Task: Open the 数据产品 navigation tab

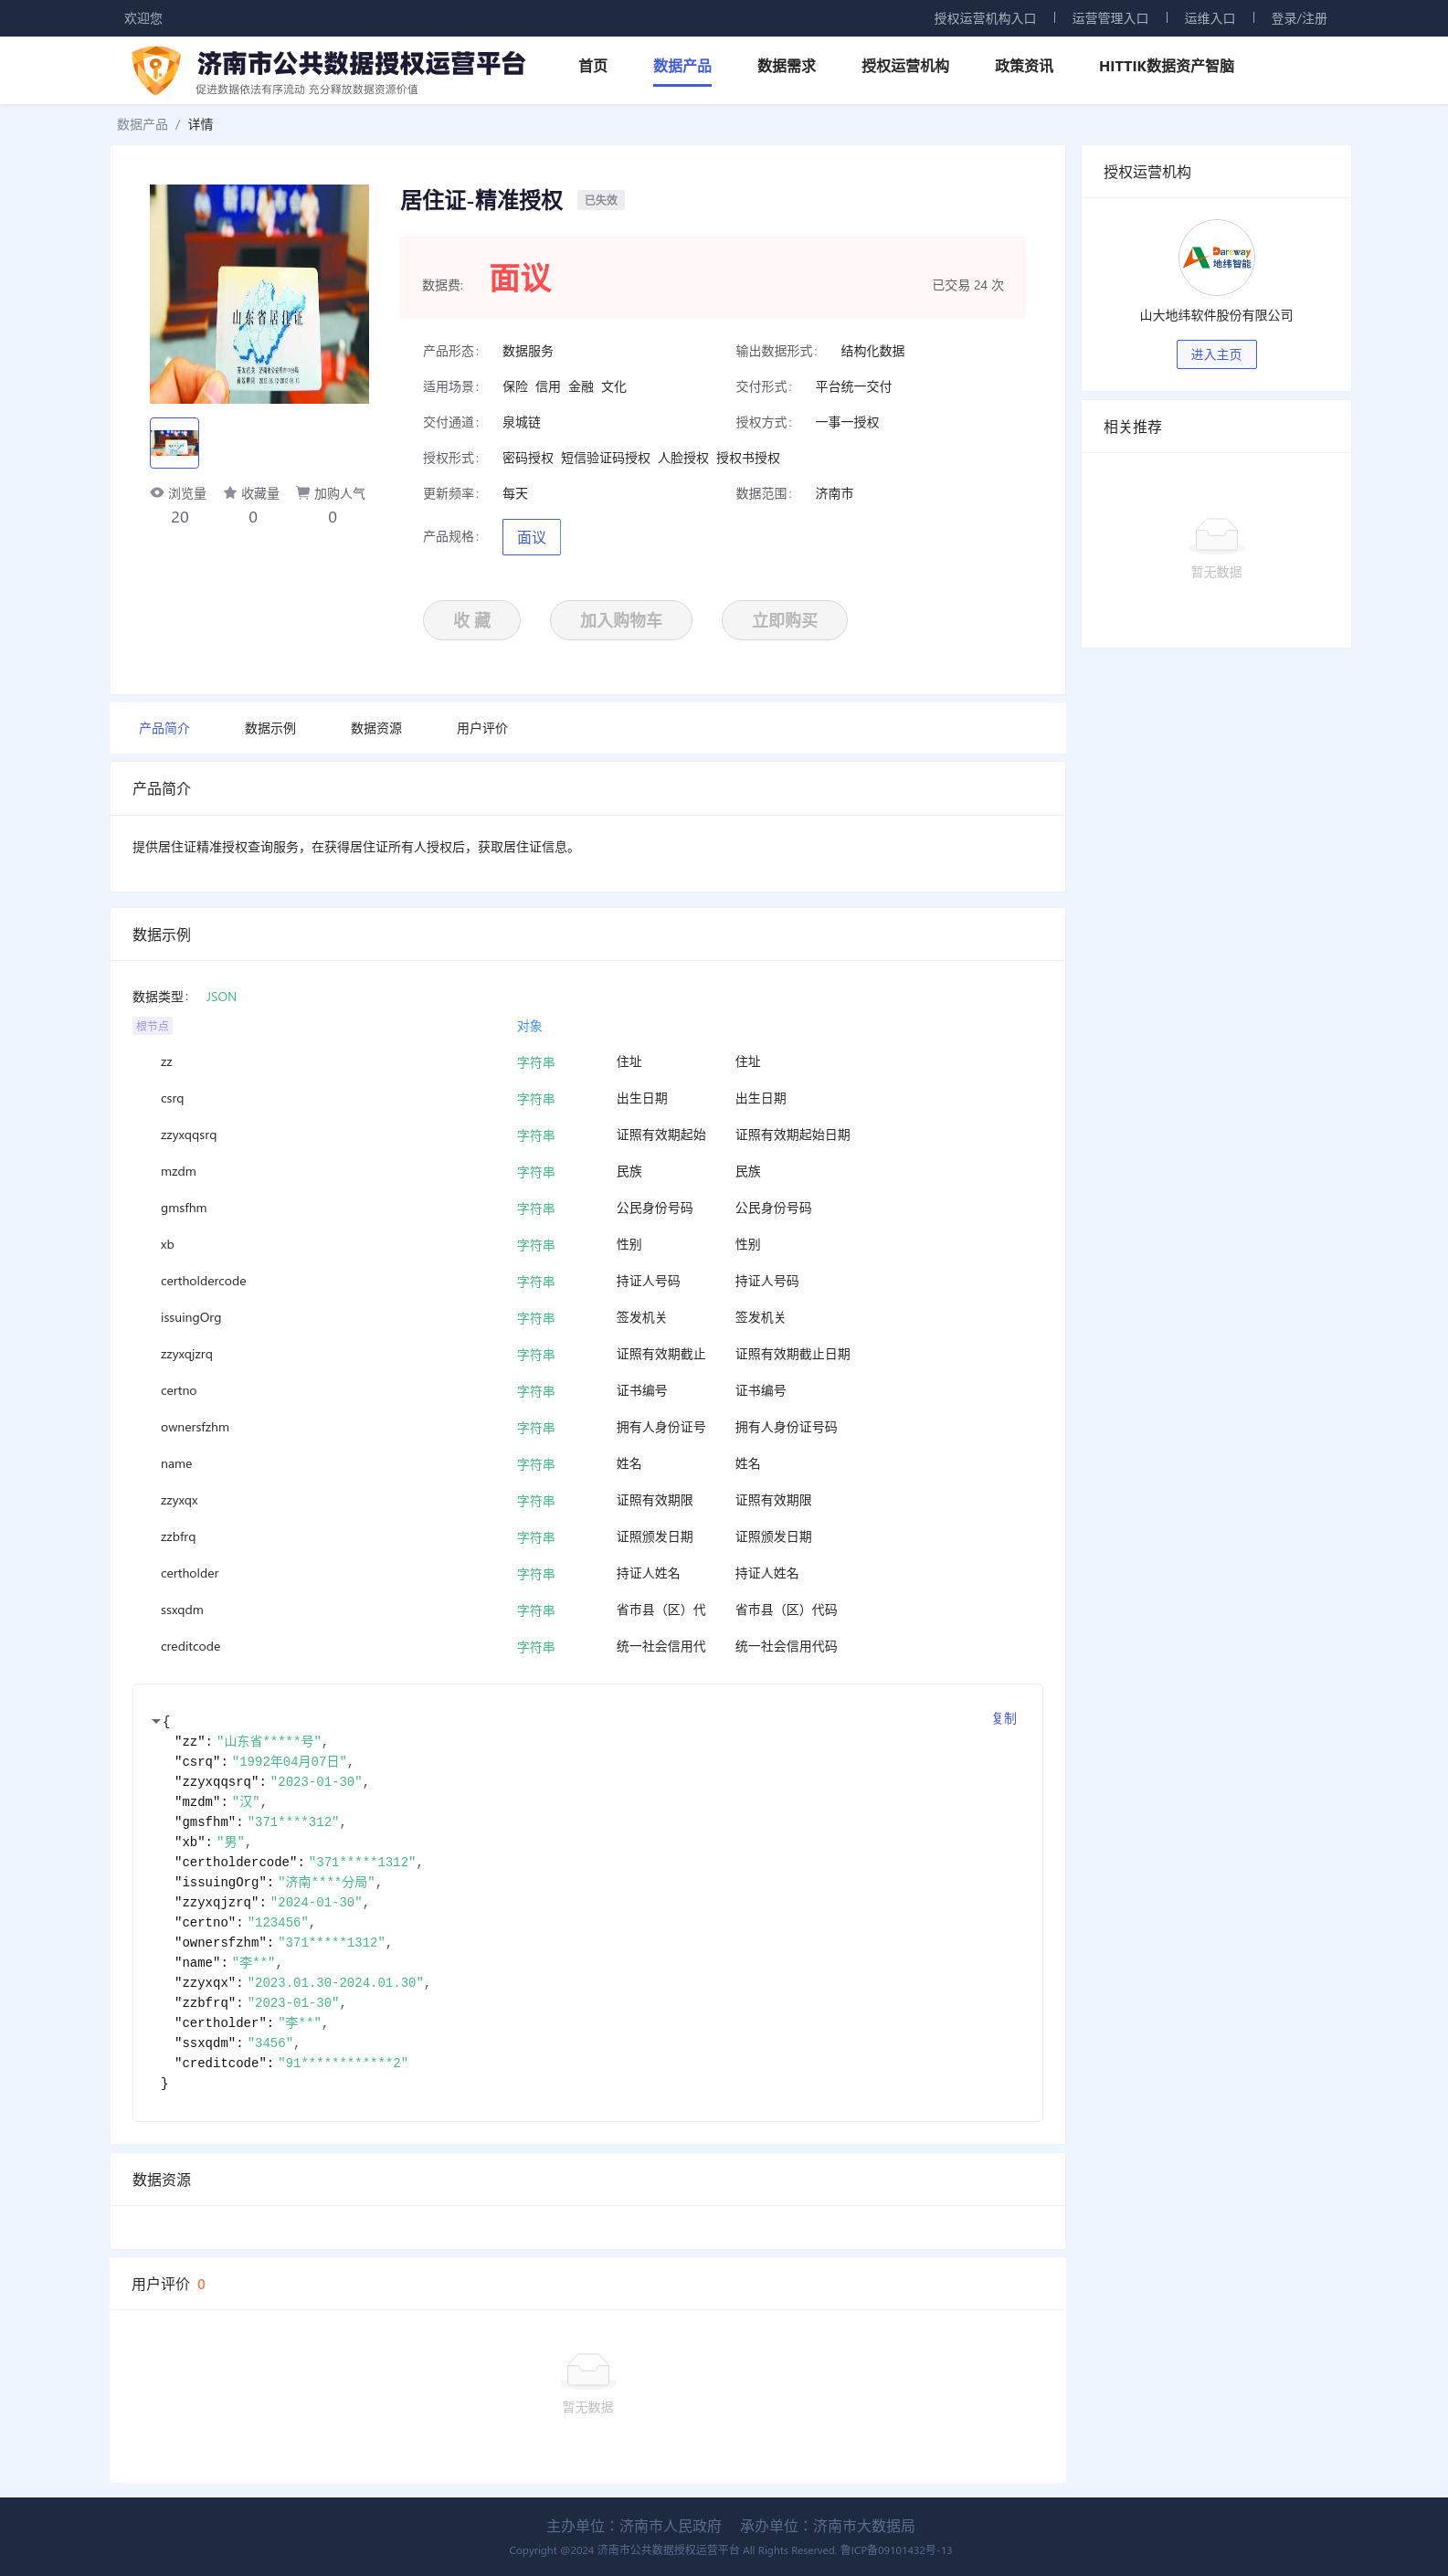Action: pos(682,66)
